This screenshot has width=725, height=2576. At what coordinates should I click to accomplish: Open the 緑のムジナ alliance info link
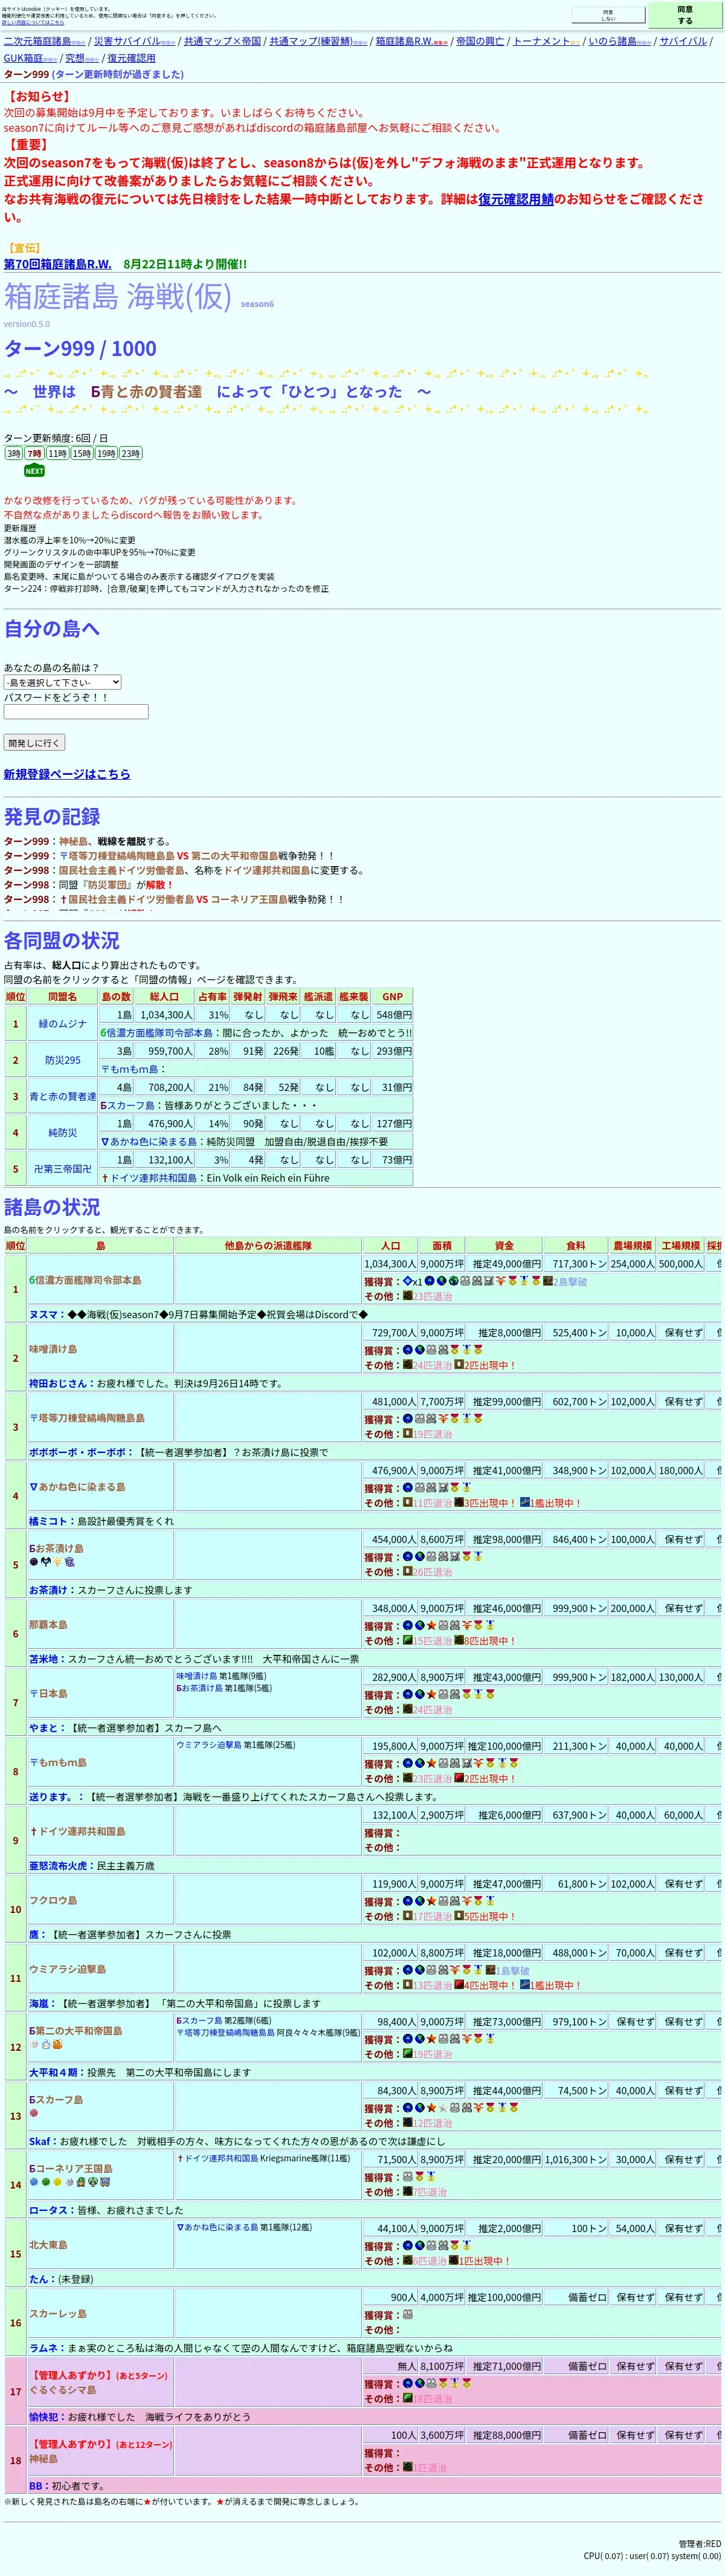[62, 1024]
